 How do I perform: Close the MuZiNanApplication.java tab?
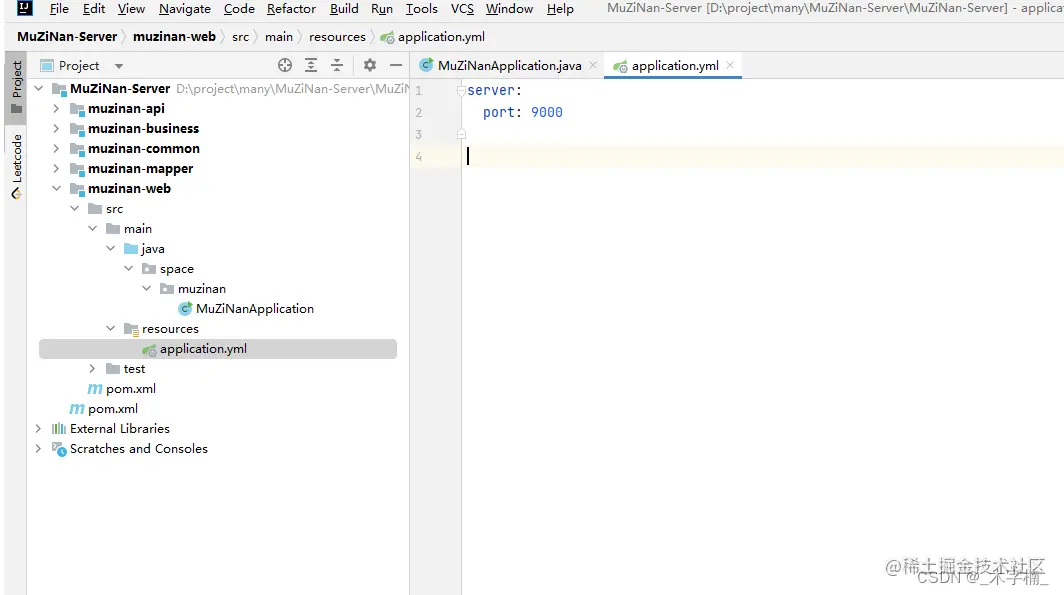593,65
